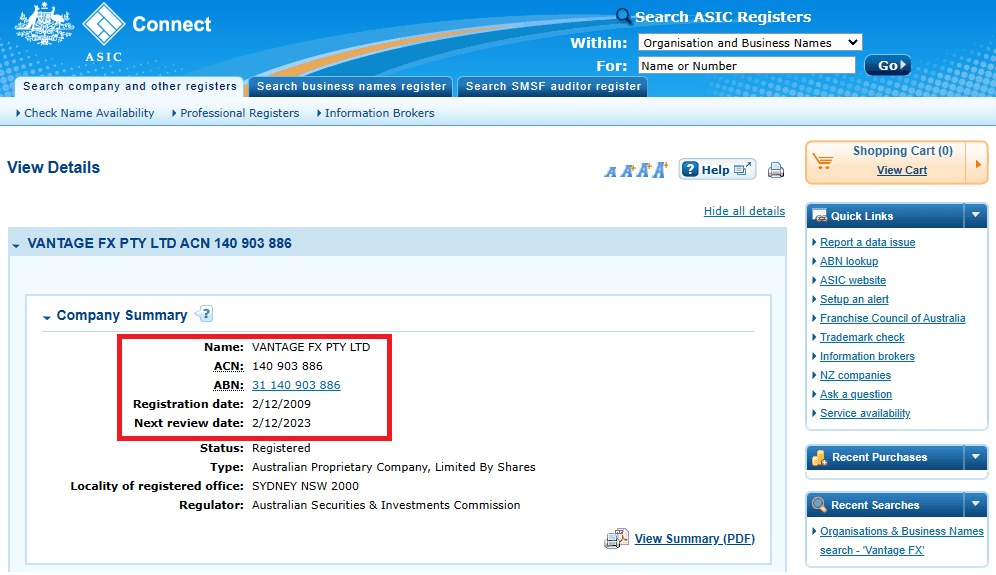Click the Name or Number search field

[x=747, y=65]
